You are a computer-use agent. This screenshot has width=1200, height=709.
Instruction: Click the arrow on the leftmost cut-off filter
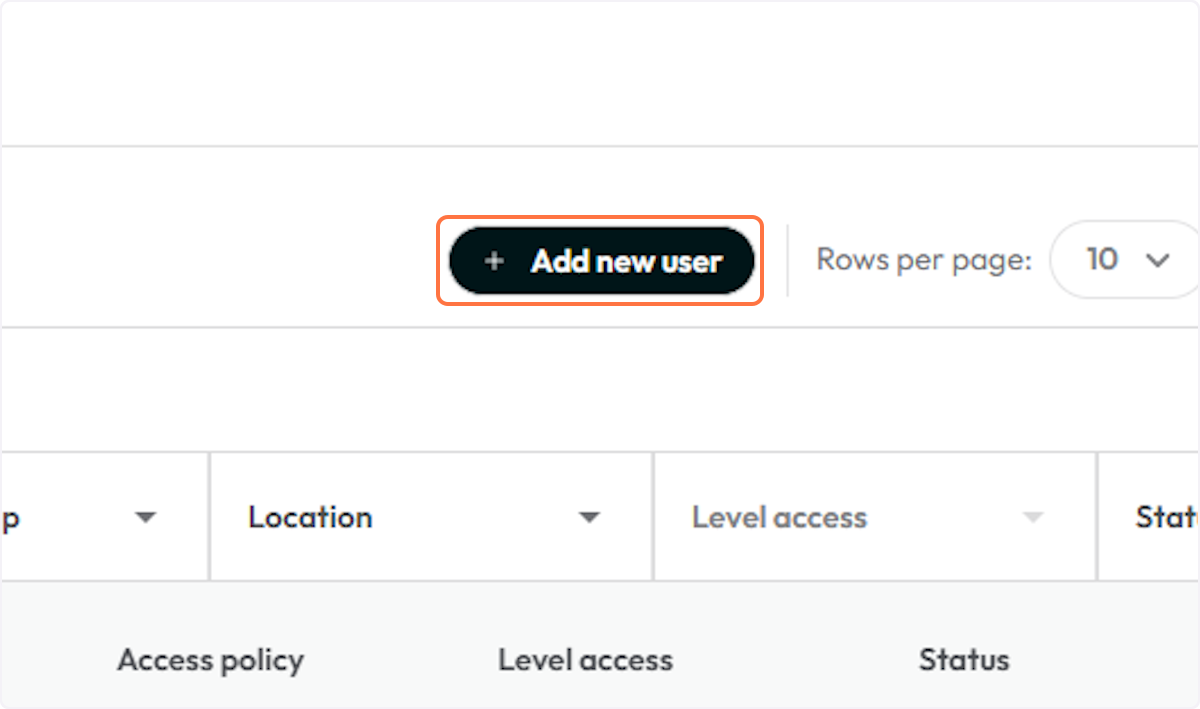click(146, 518)
